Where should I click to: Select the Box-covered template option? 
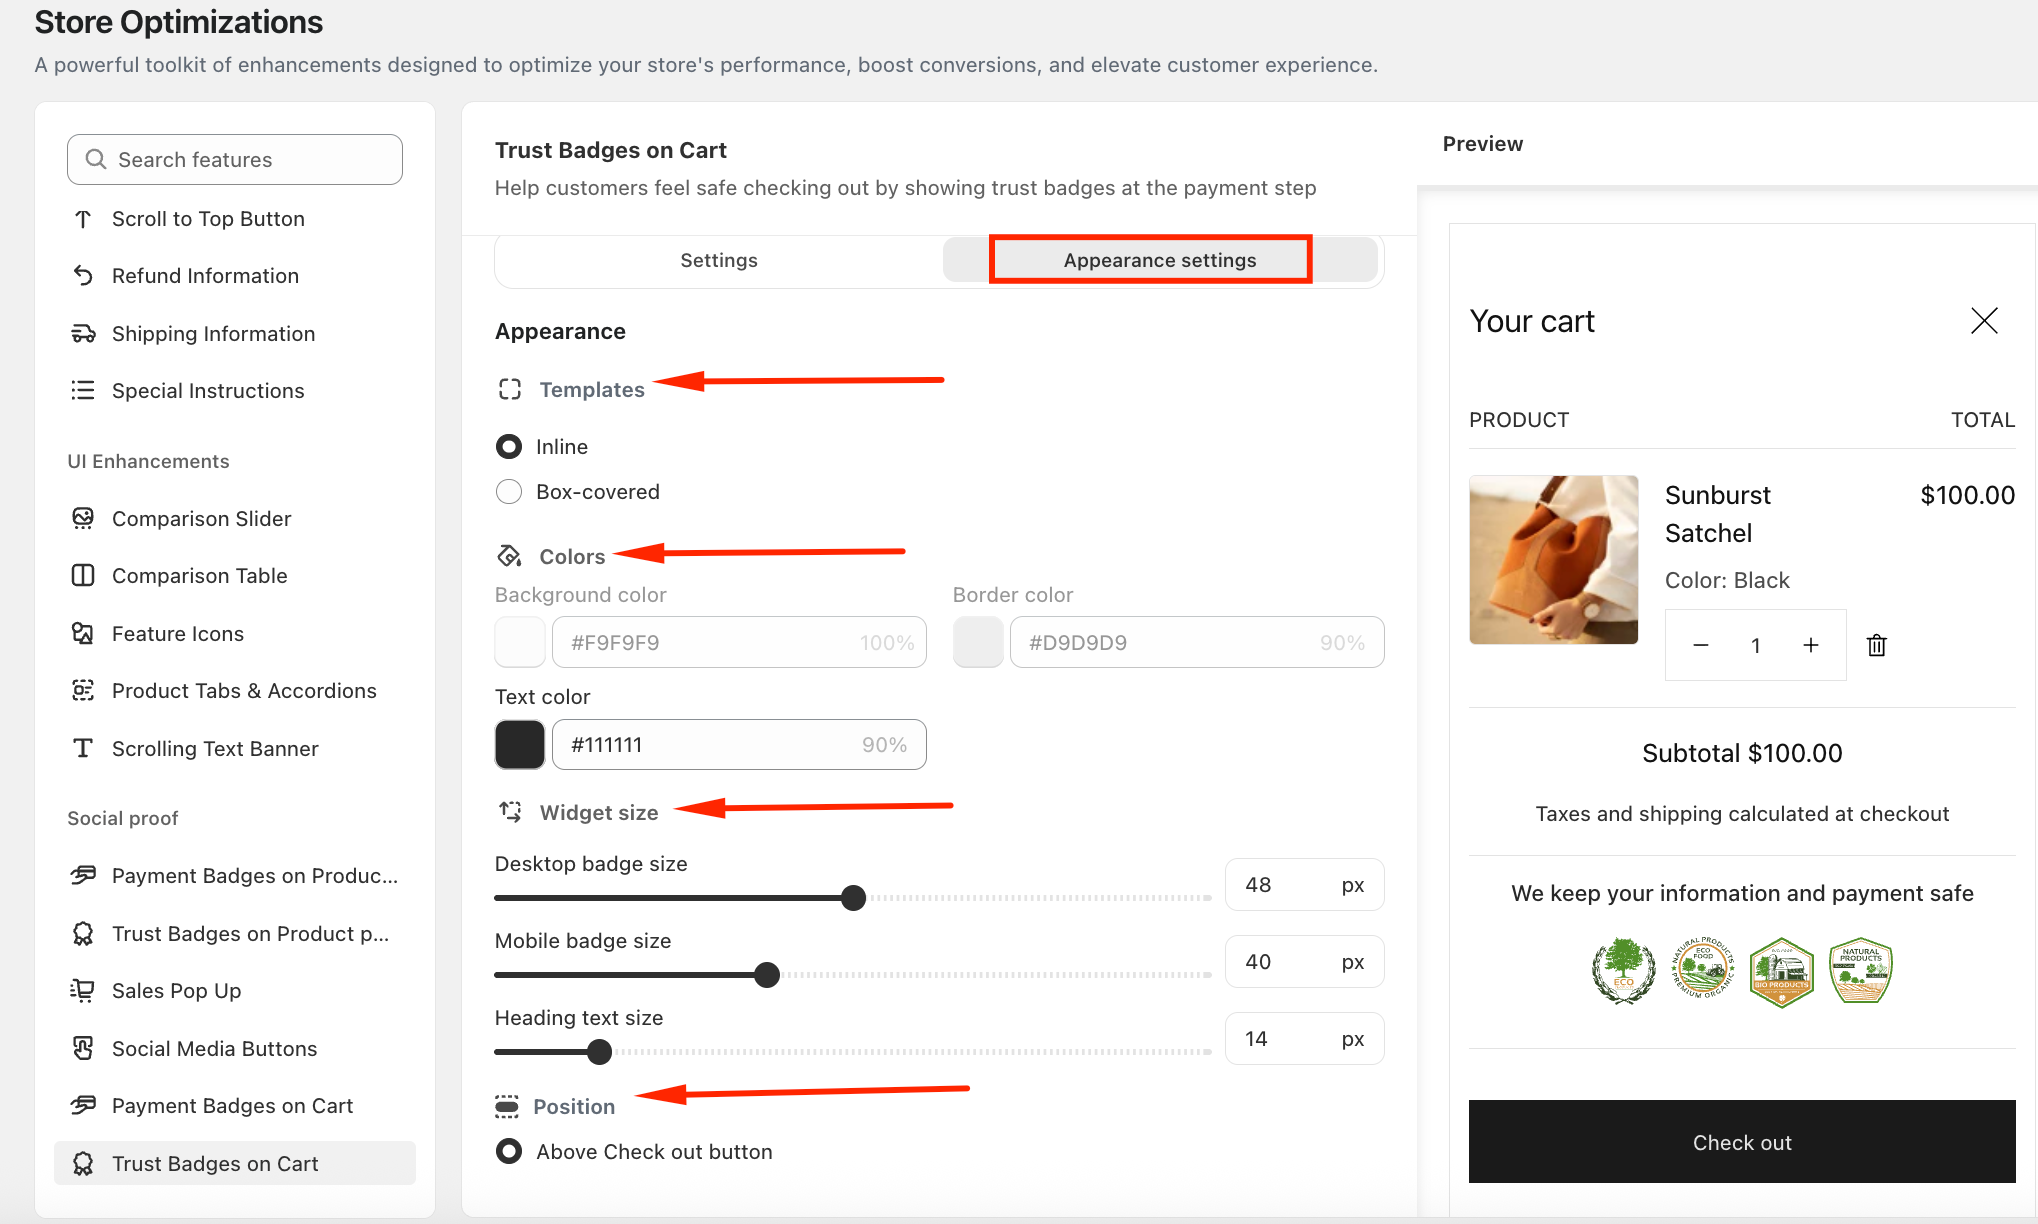point(509,492)
